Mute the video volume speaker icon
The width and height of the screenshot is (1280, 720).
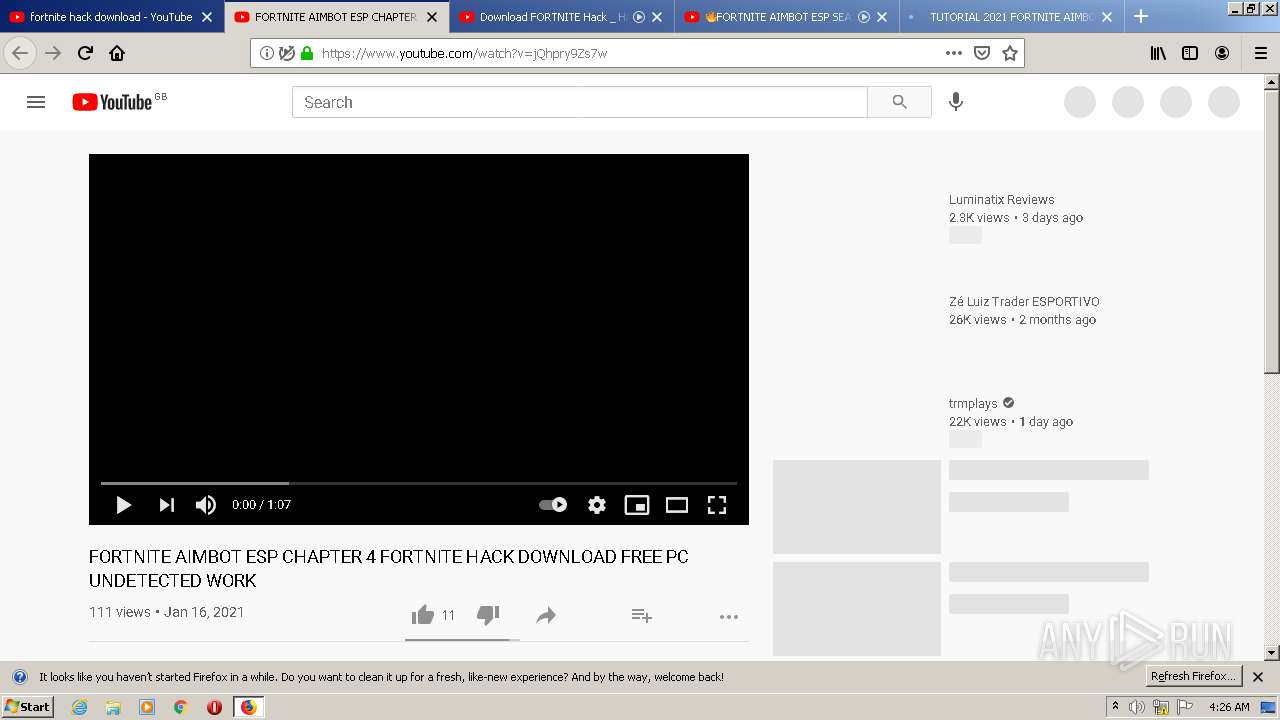point(206,505)
